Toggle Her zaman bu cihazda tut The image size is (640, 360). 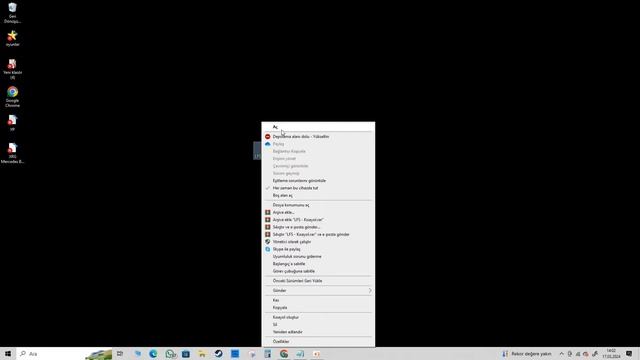pyautogui.click(x=318, y=188)
